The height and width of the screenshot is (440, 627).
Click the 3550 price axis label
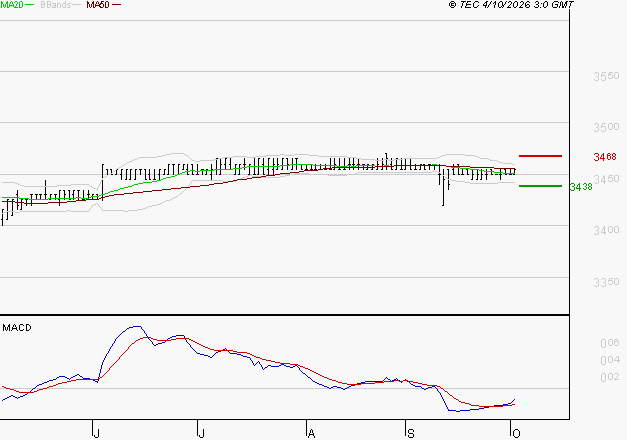point(606,76)
